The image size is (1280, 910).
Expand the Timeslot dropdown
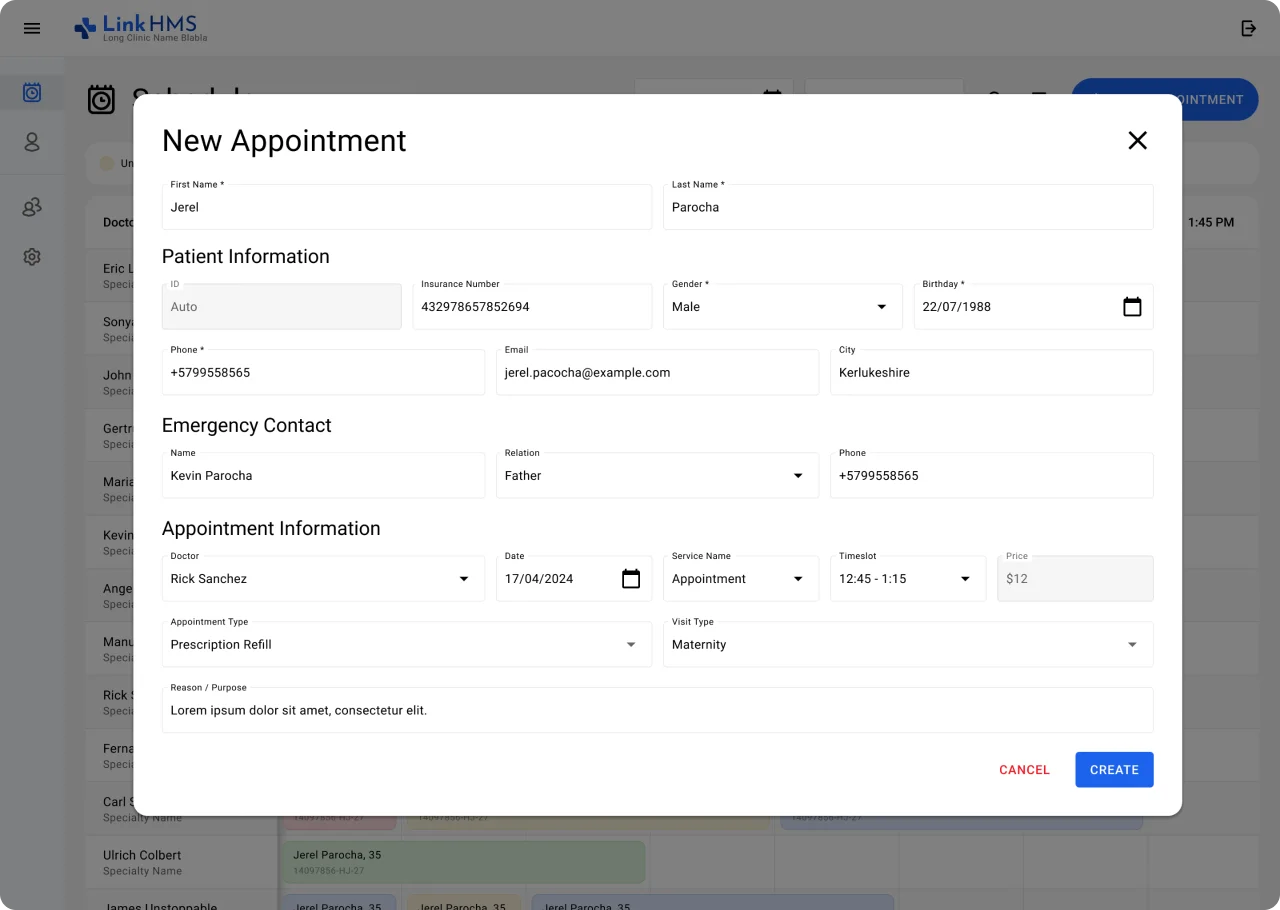pyautogui.click(x=908, y=579)
